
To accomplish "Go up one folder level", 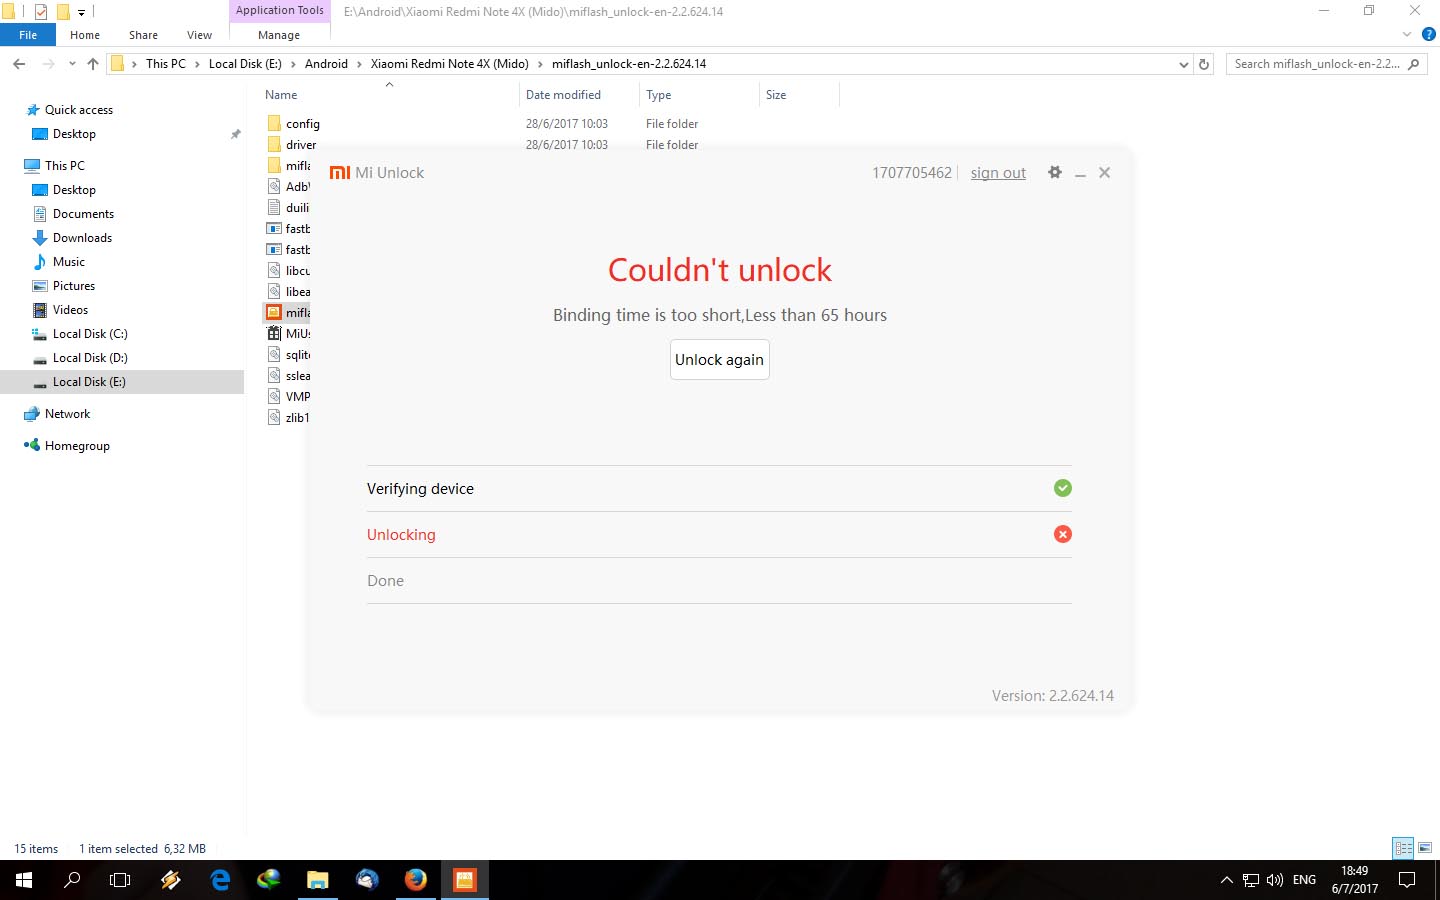I will (x=93, y=64).
